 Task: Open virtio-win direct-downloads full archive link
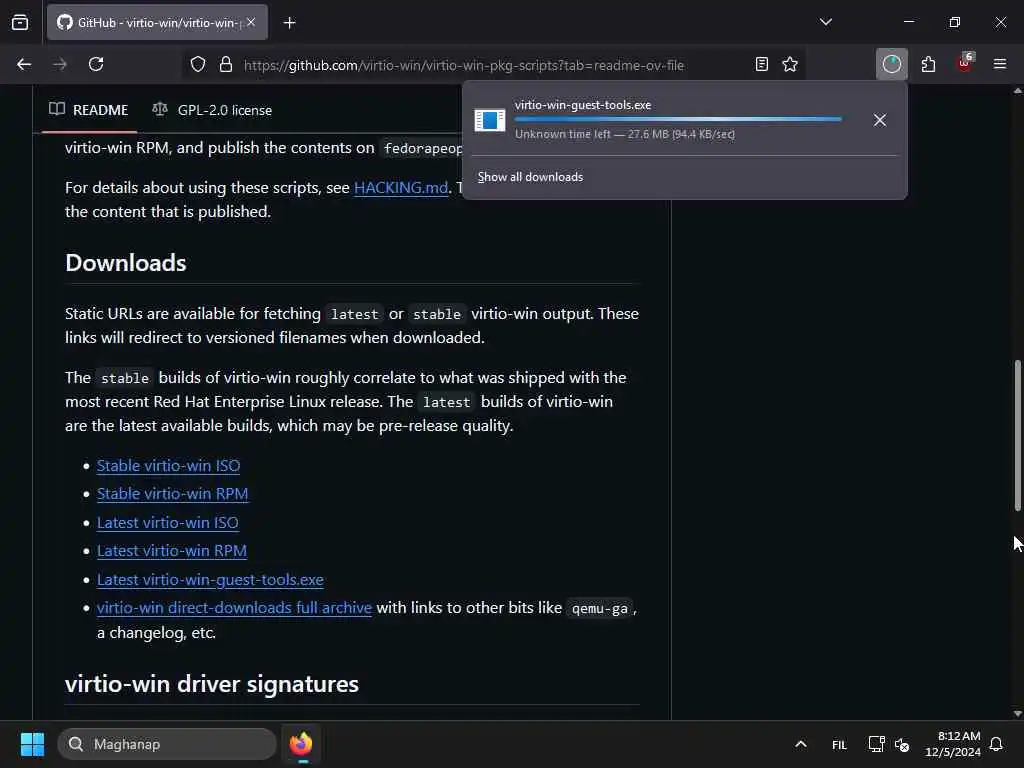coord(234,608)
